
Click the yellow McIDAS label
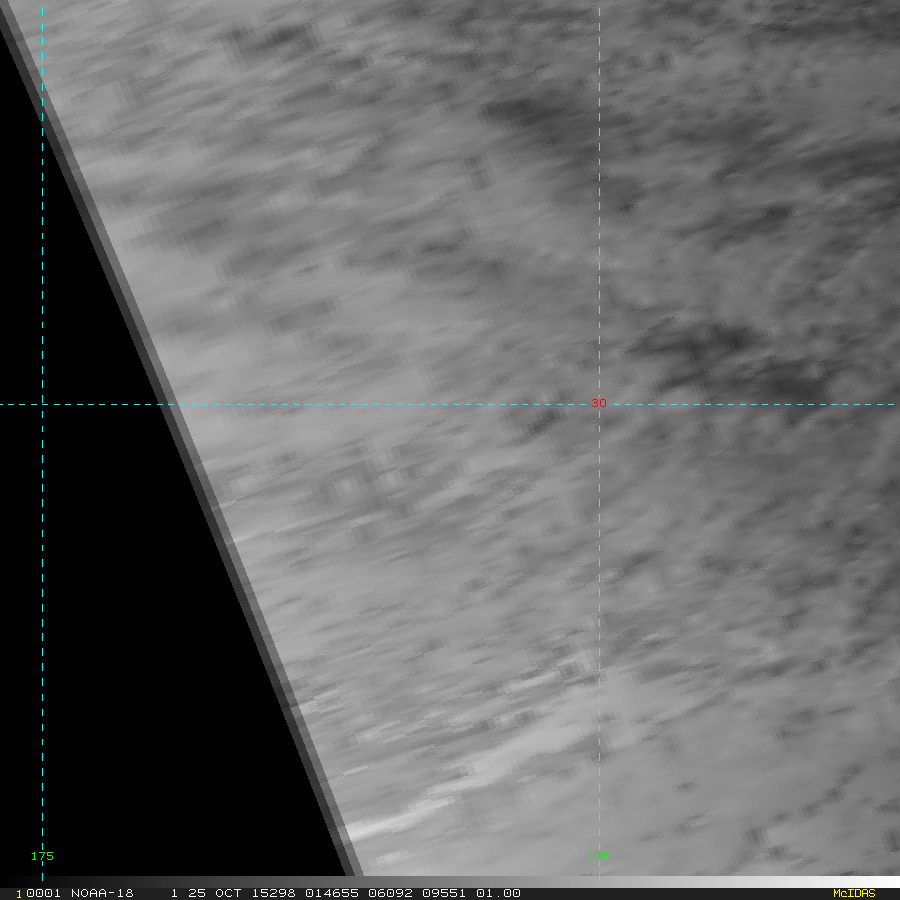[854, 893]
